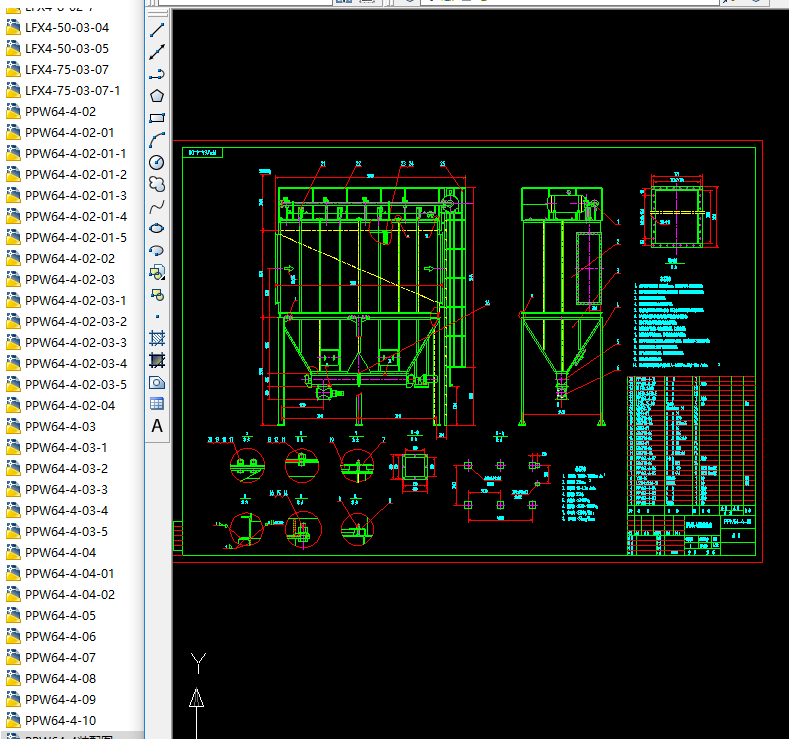This screenshot has height=739, width=789.
Task: Click the PPW64-4-03-5 list item
Action: [66, 531]
